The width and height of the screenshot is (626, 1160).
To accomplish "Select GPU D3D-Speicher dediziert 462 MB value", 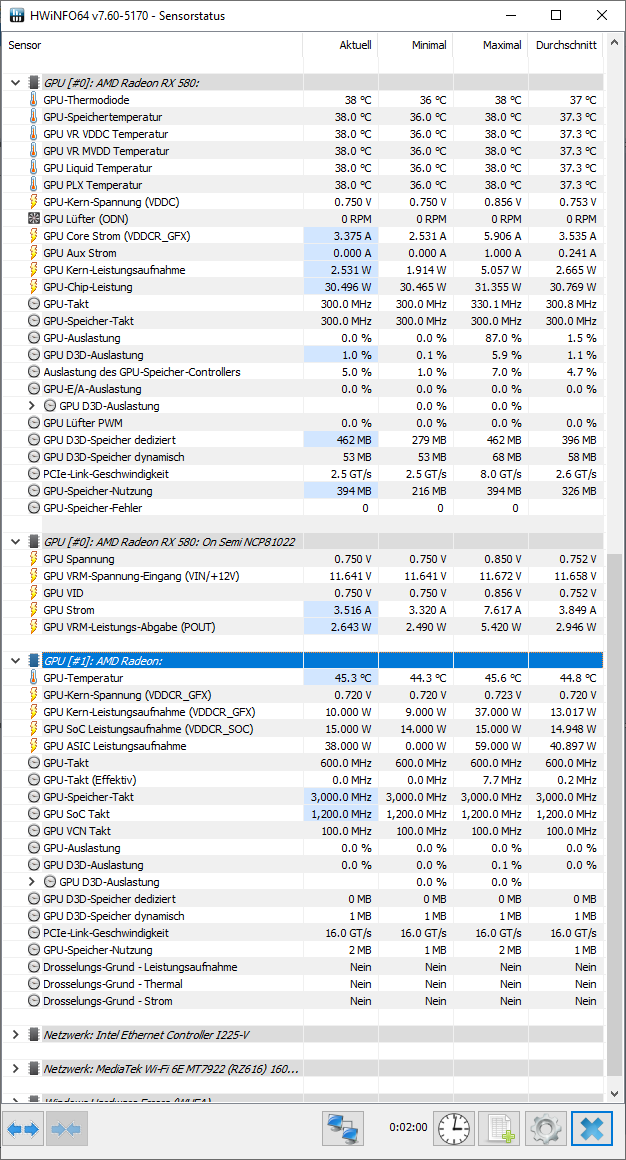I will tap(354, 440).
